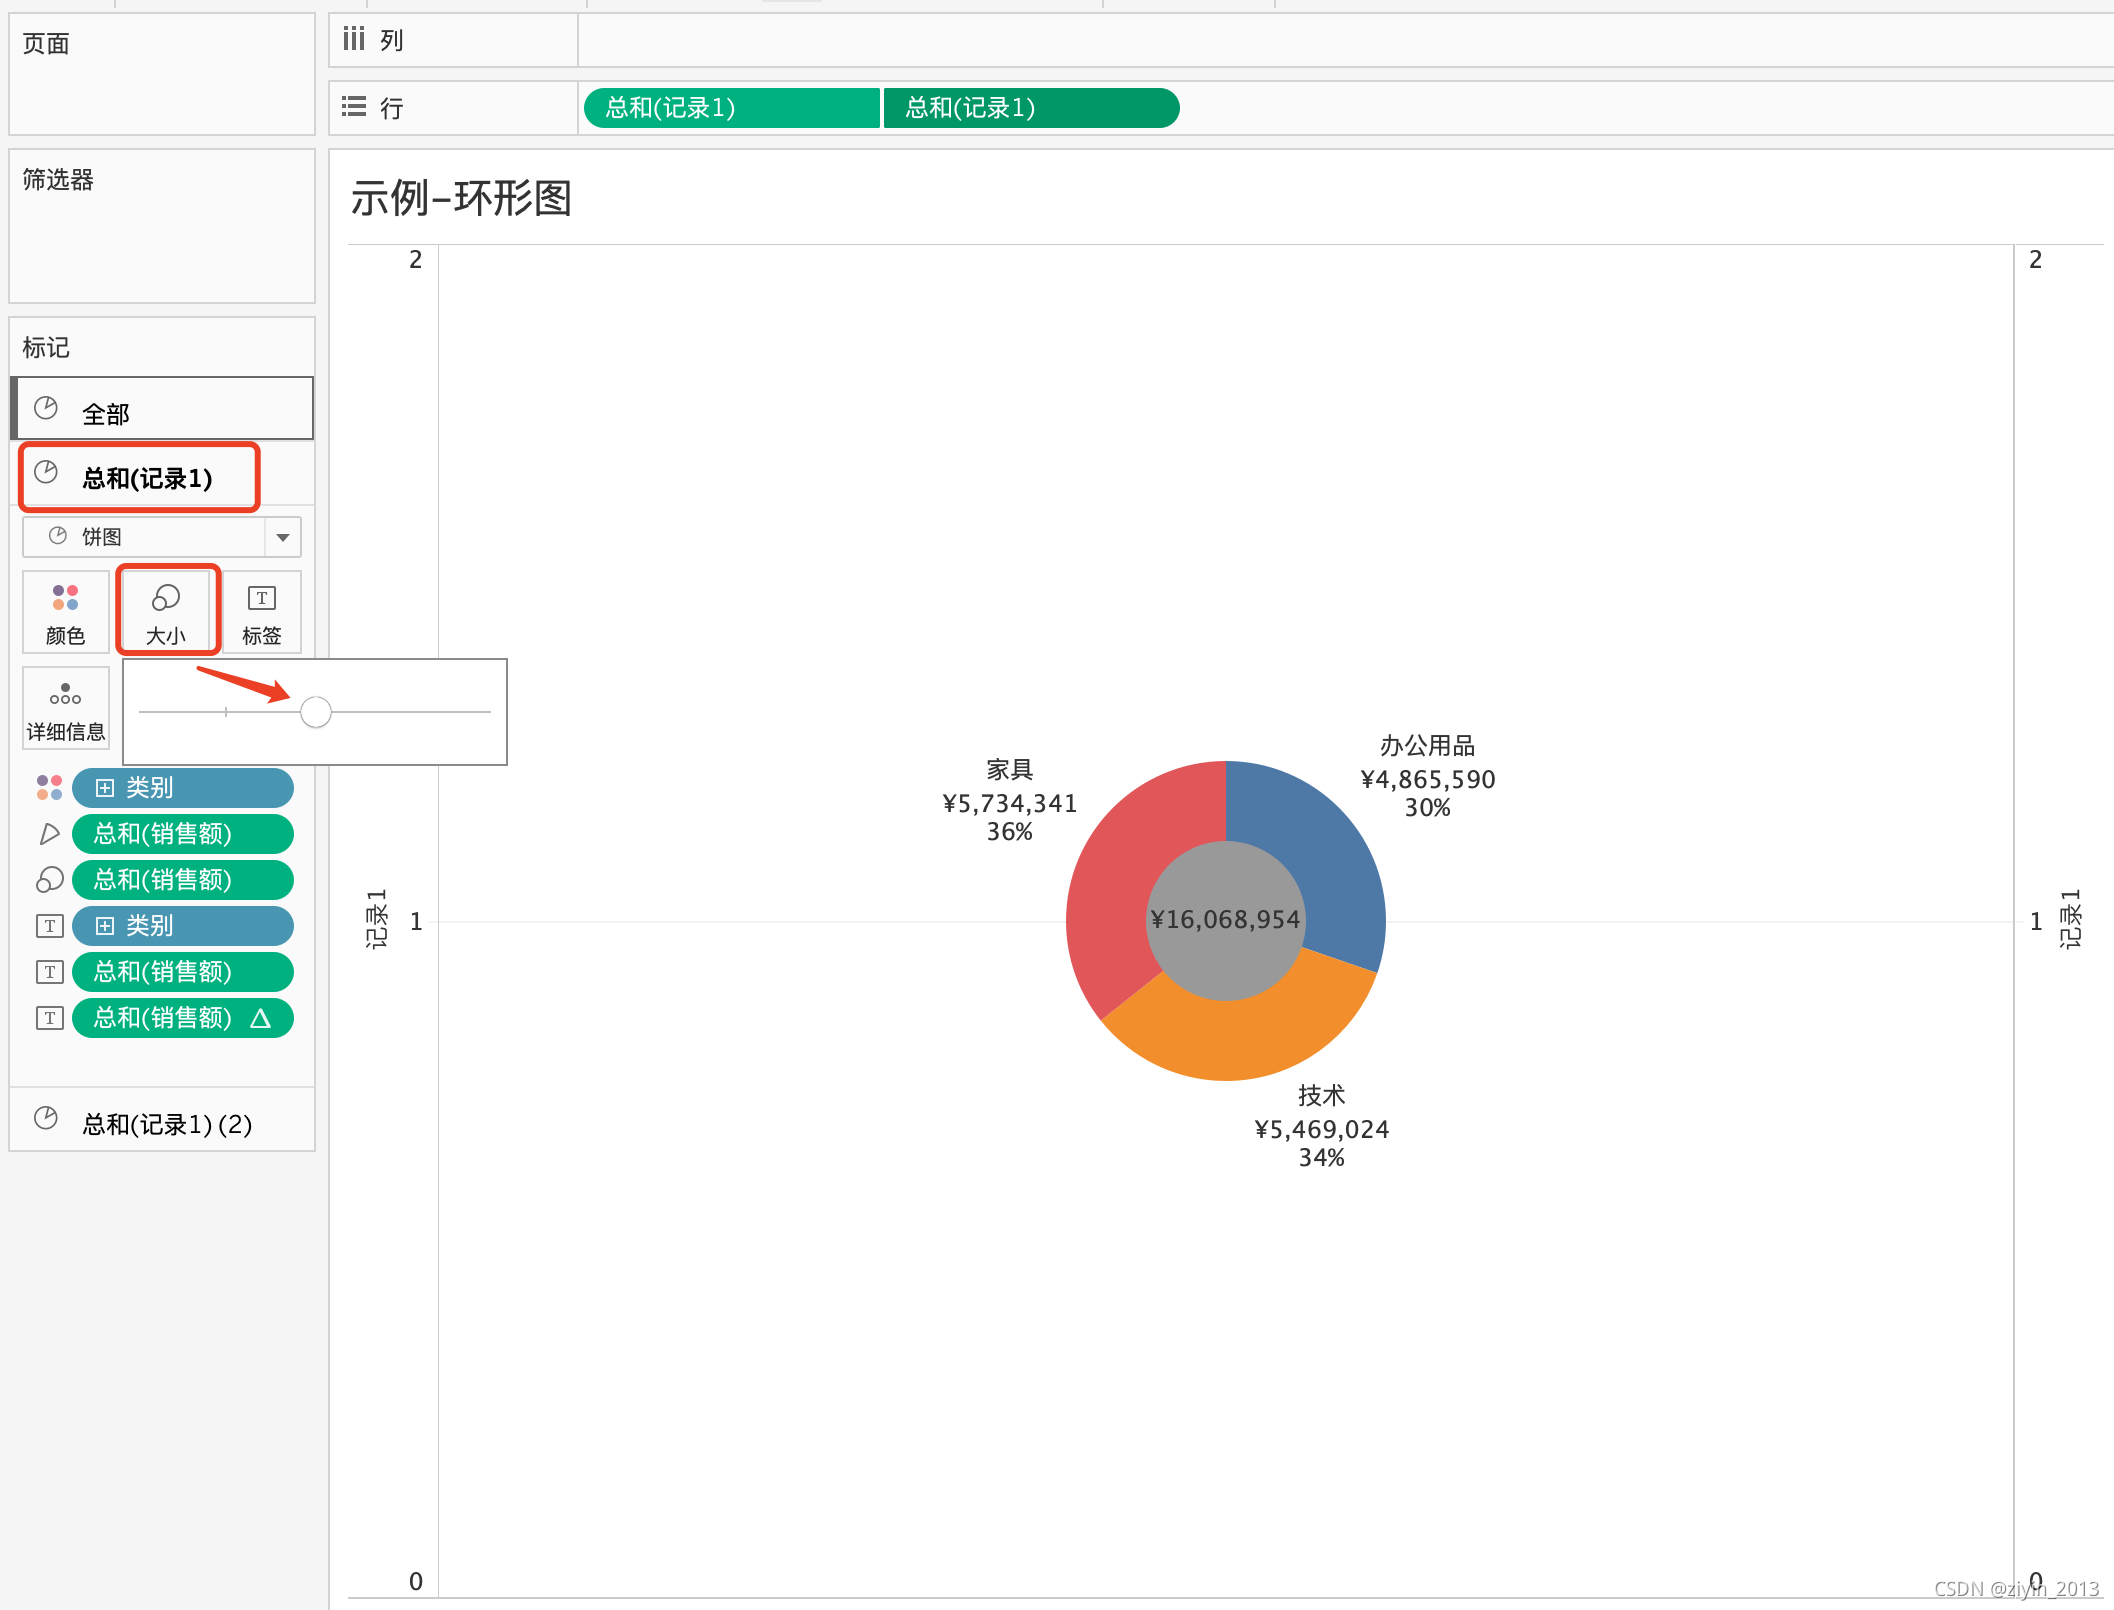This screenshot has width=2114, height=1610.
Task: Click the Size (大小) marks button
Action: 166,612
